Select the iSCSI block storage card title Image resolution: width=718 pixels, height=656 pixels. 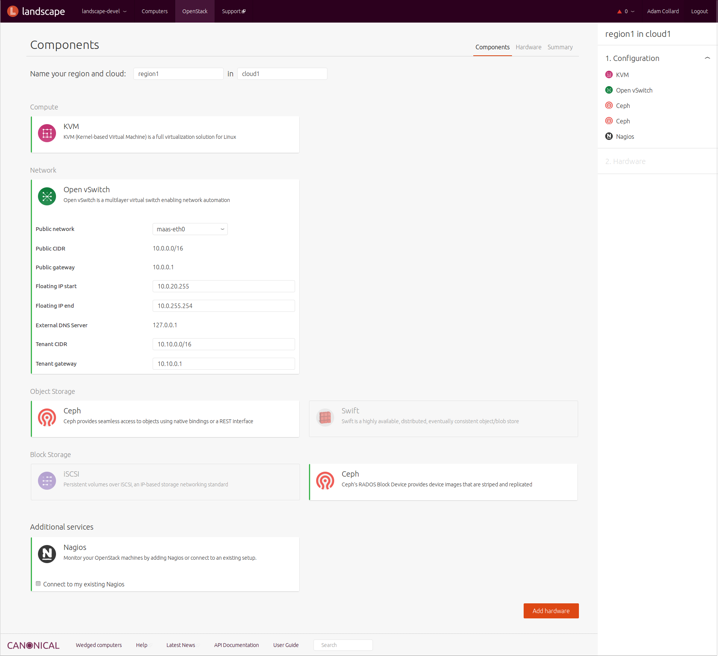71,474
